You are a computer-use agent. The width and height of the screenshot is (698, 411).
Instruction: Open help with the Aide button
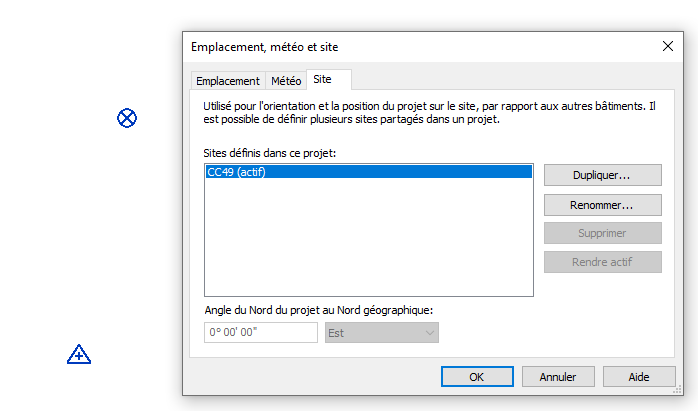638,377
